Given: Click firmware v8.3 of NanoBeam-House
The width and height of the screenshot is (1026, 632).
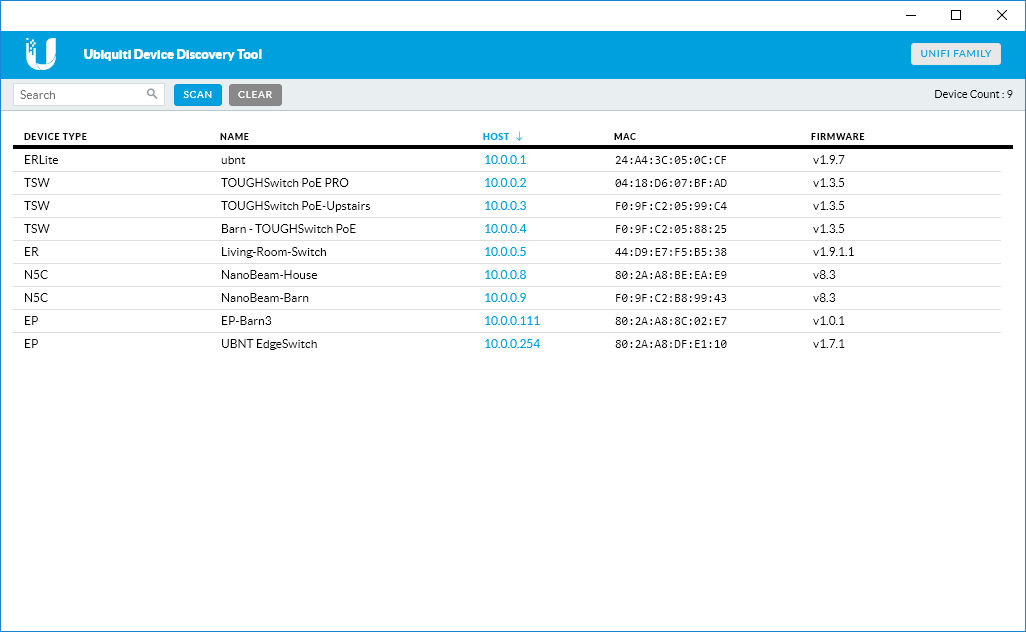Looking at the screenshot, I should point(824,275).
